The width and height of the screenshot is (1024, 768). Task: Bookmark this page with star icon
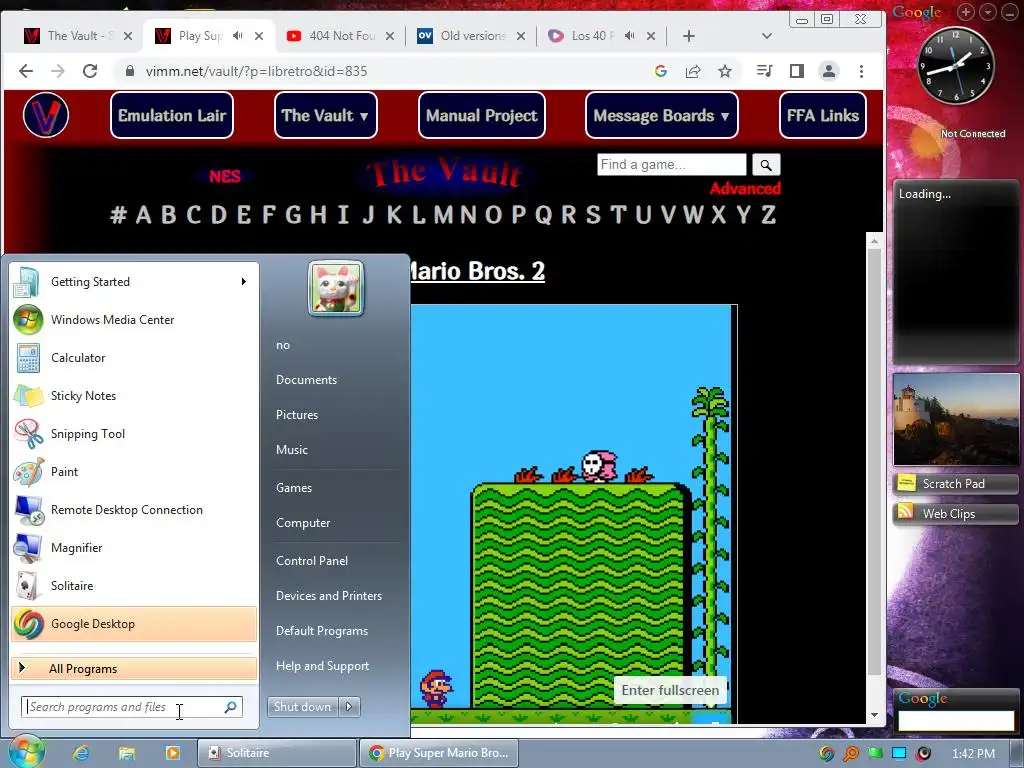[725, 71]
